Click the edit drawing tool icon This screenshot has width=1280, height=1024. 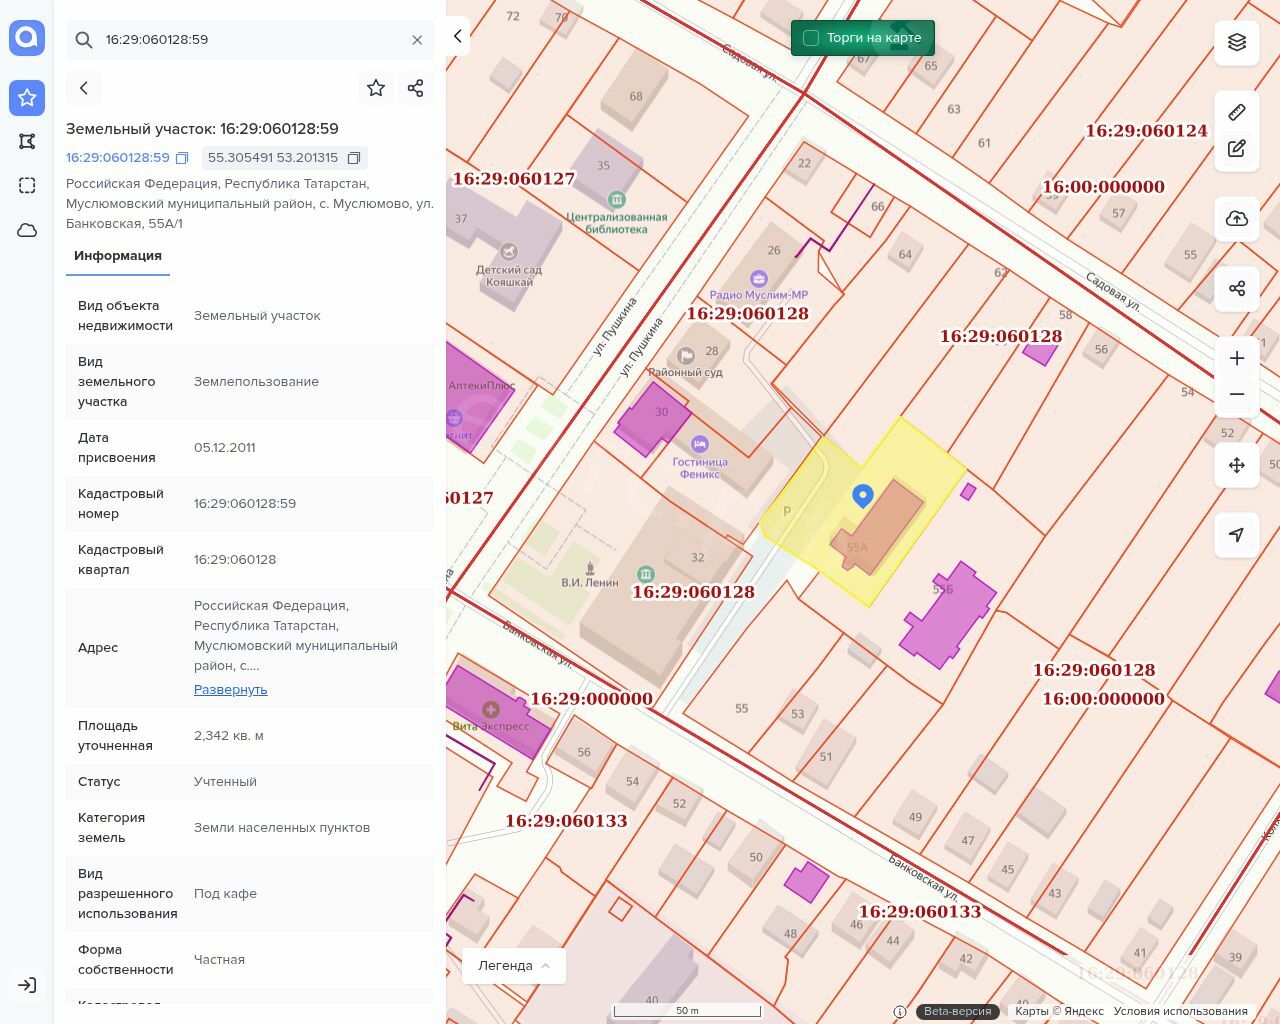point(1237,149)
